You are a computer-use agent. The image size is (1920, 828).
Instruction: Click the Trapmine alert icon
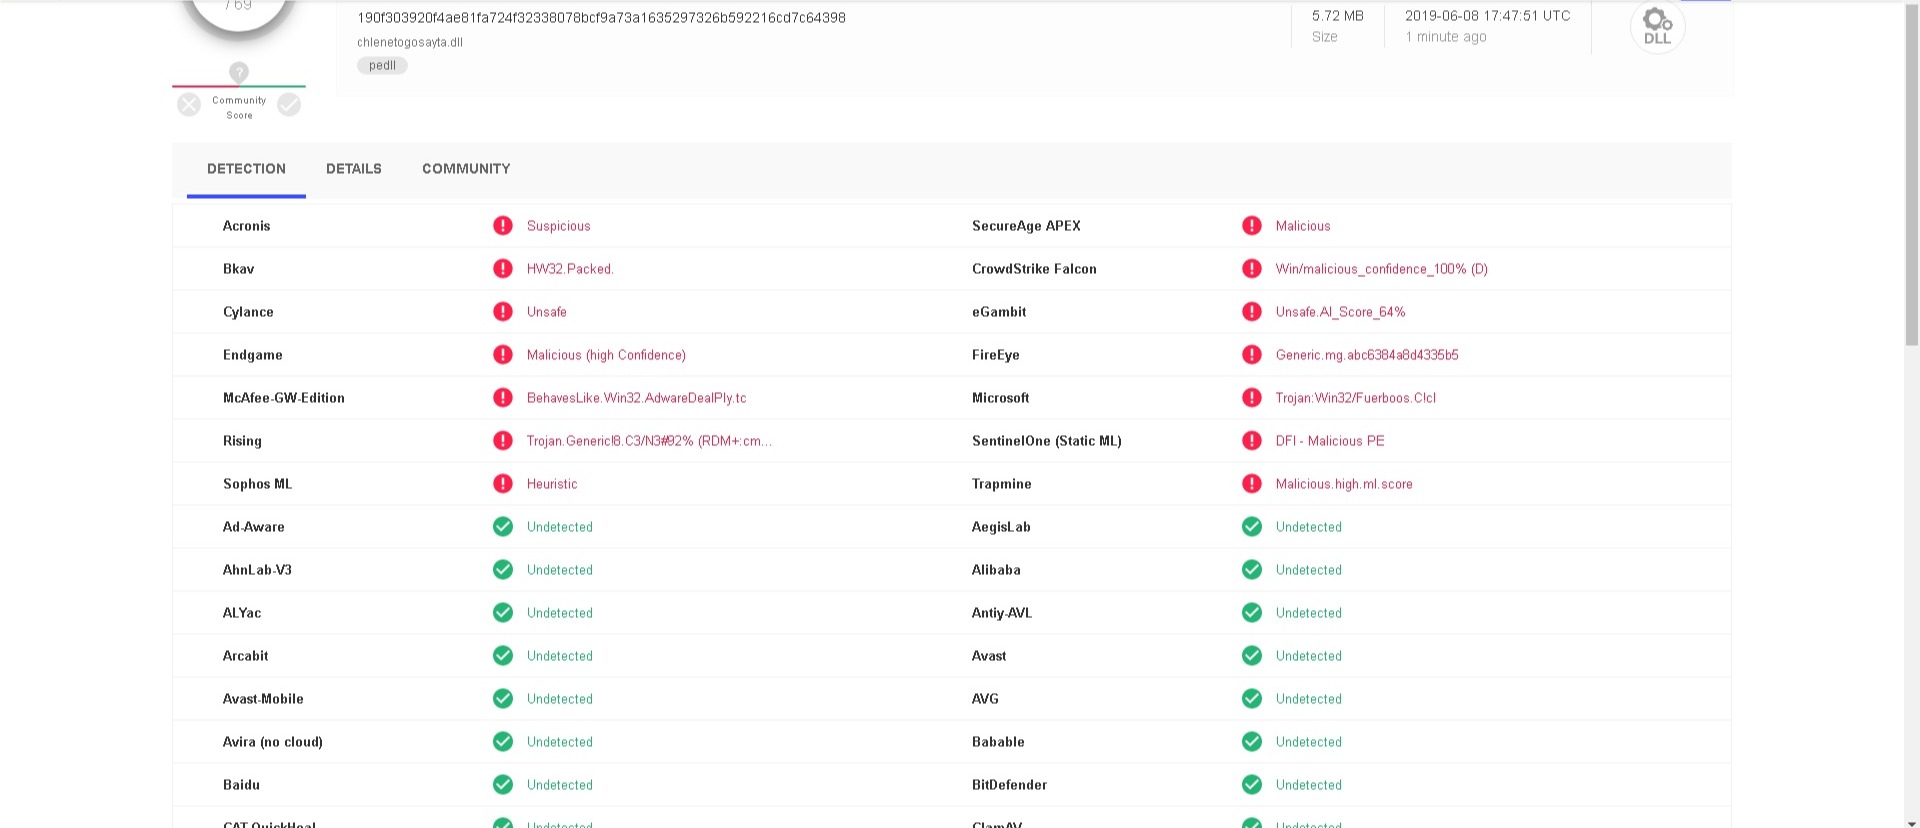(x=1252, y=484)
